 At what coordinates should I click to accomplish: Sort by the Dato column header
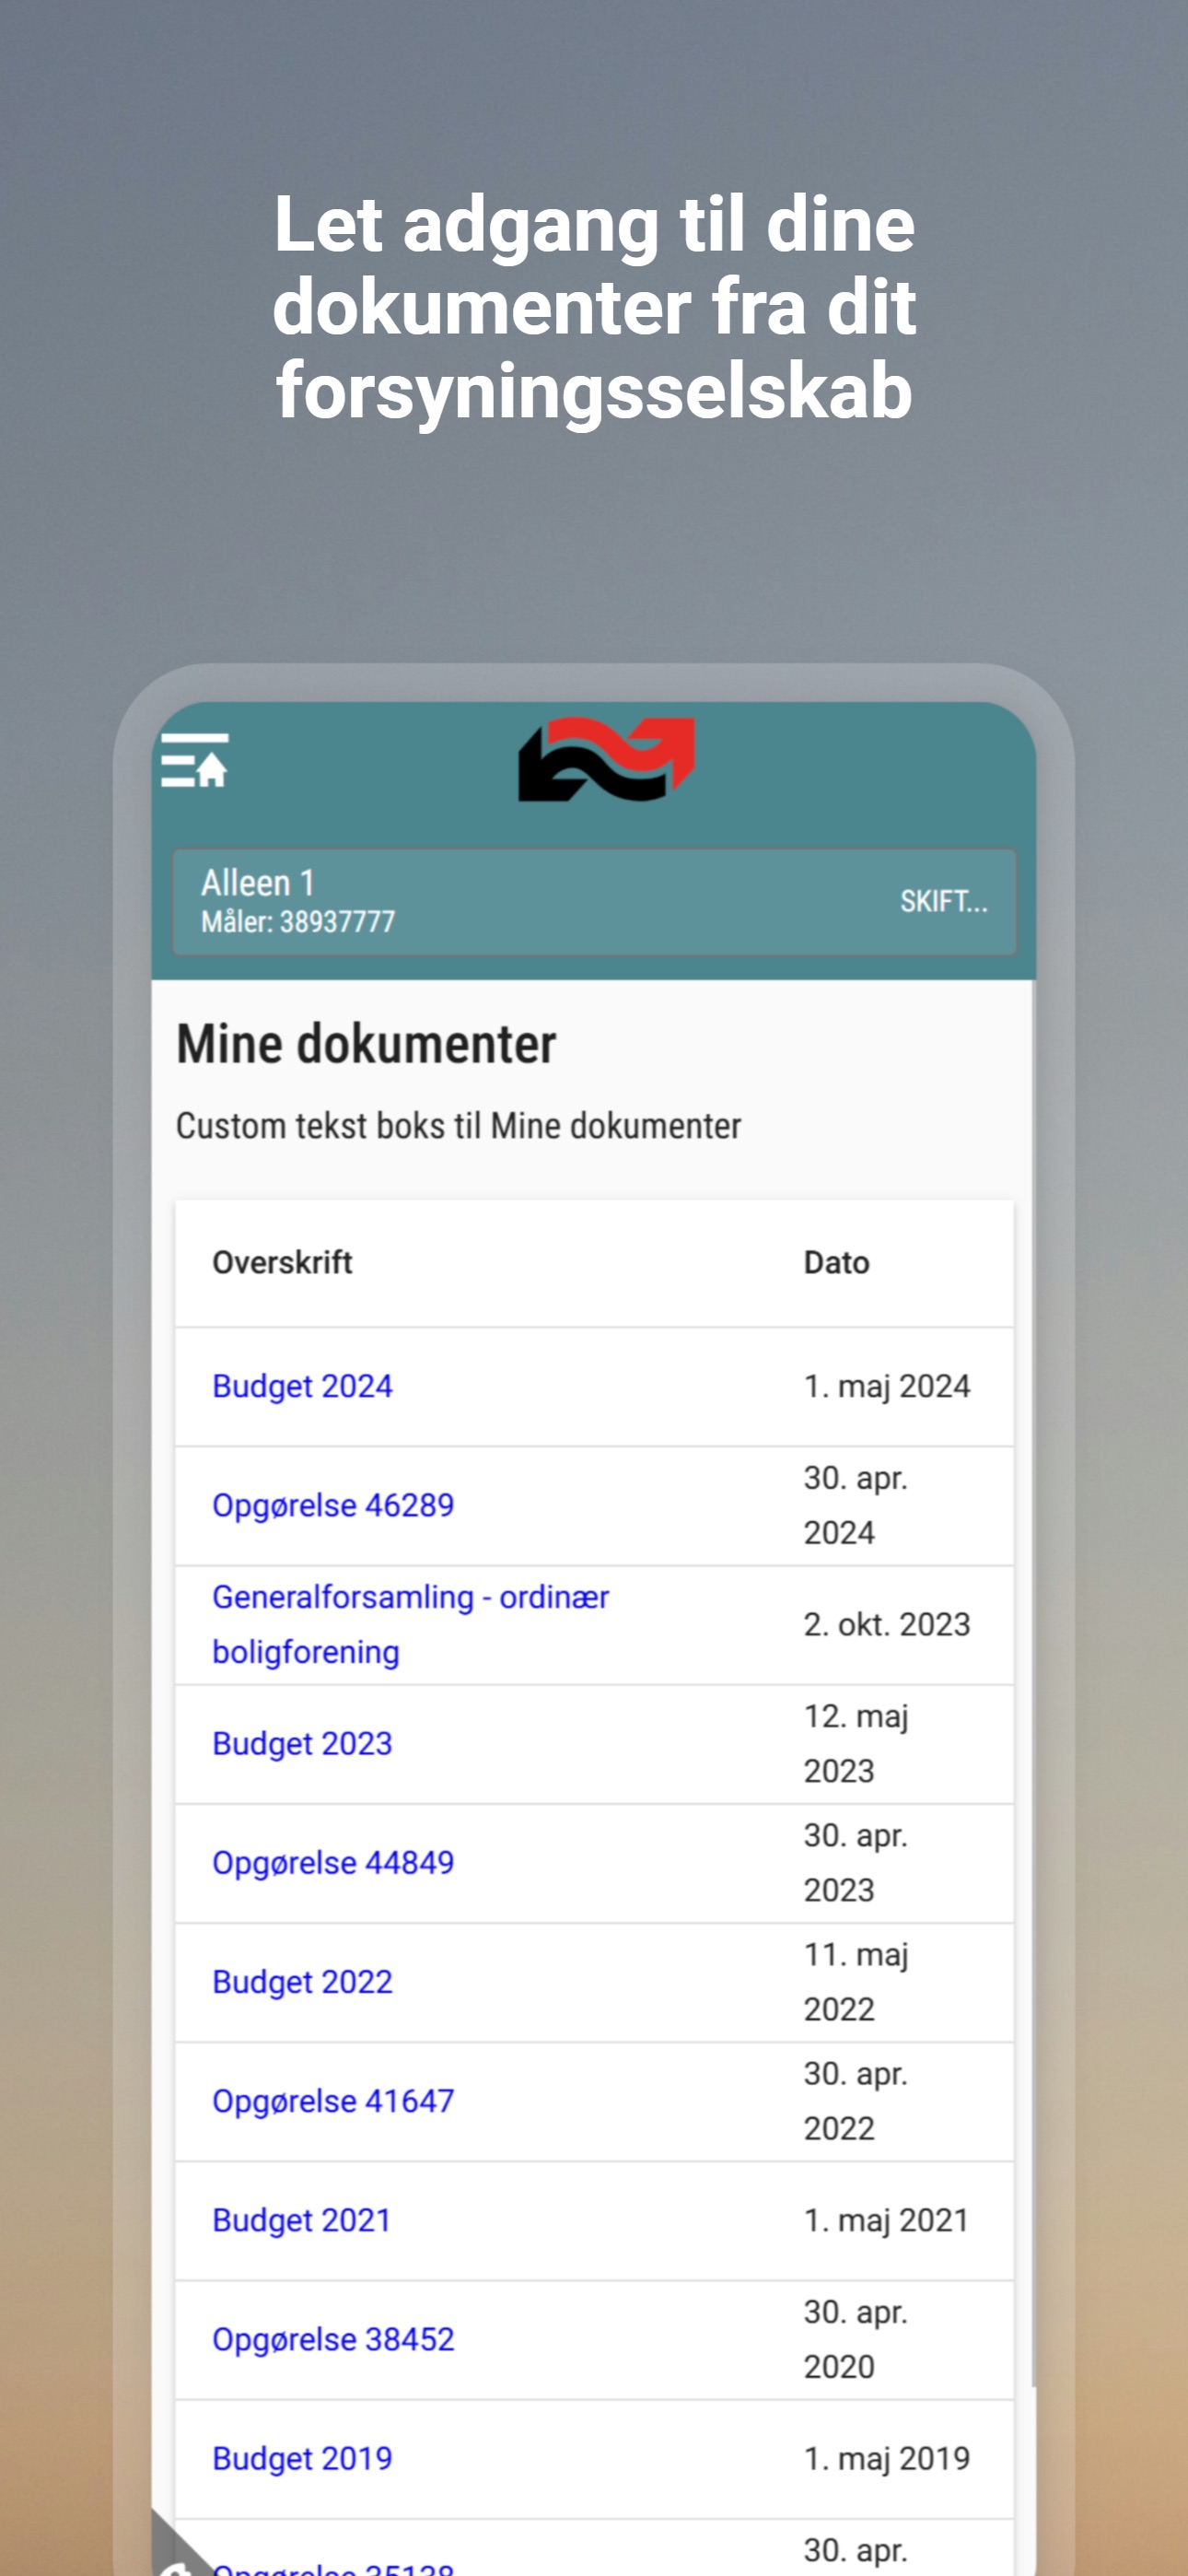click(x=836, y=1262)
